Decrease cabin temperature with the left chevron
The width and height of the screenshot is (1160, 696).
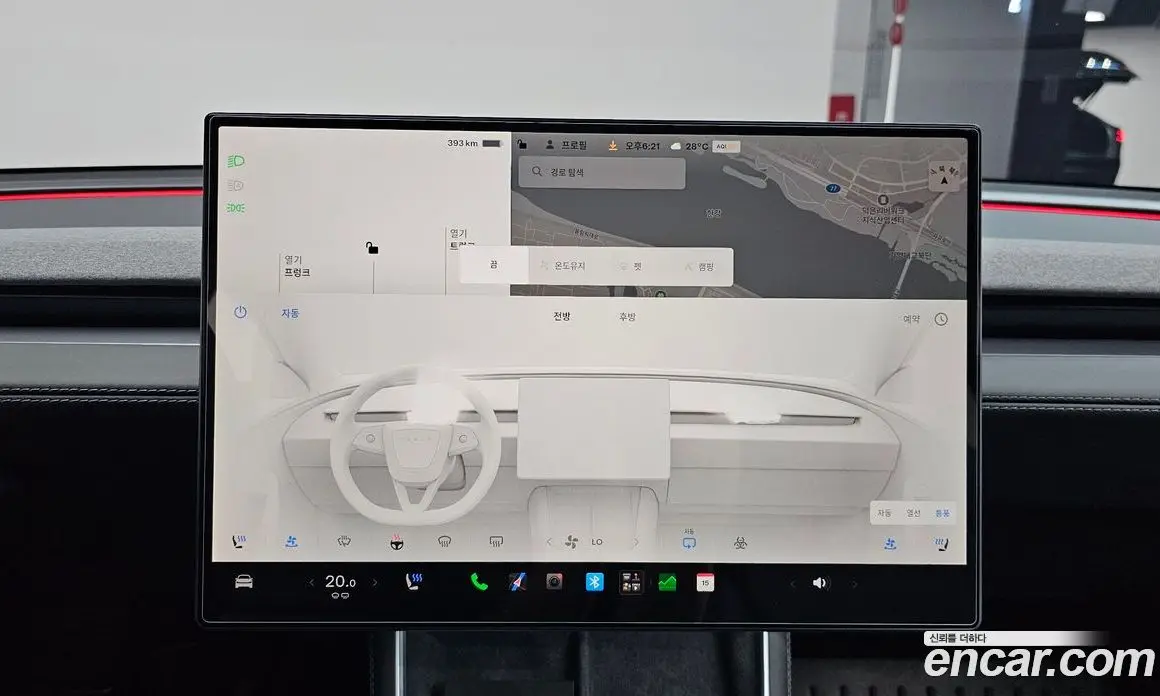(311, 583)
